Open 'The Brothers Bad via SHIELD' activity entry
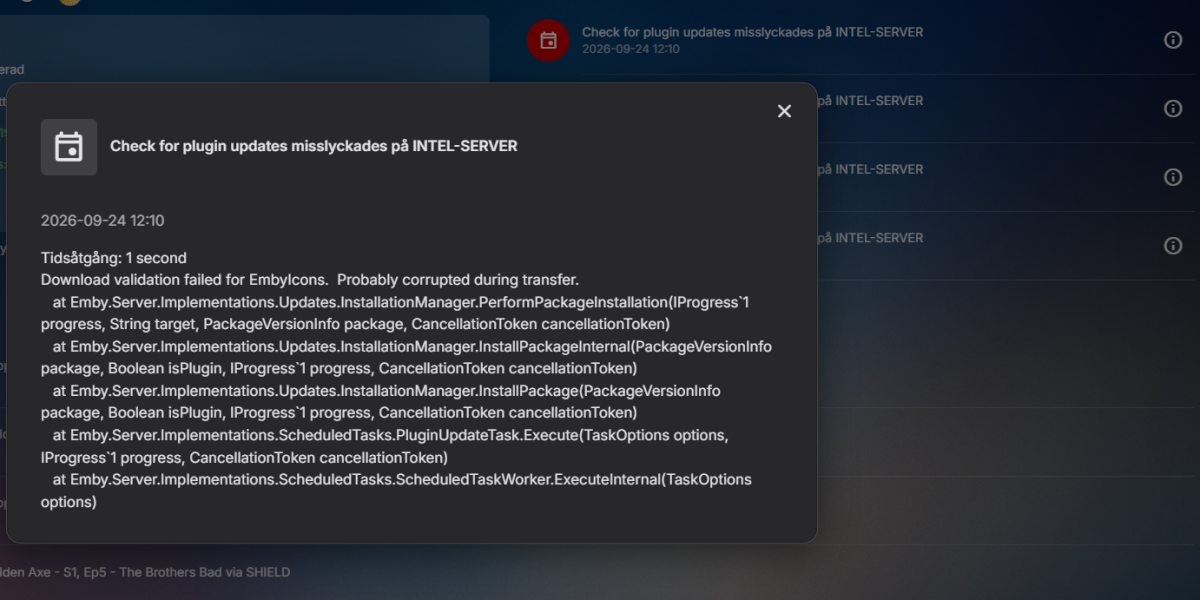Screen dimensions: 1200x600 [x=145, y=572]
